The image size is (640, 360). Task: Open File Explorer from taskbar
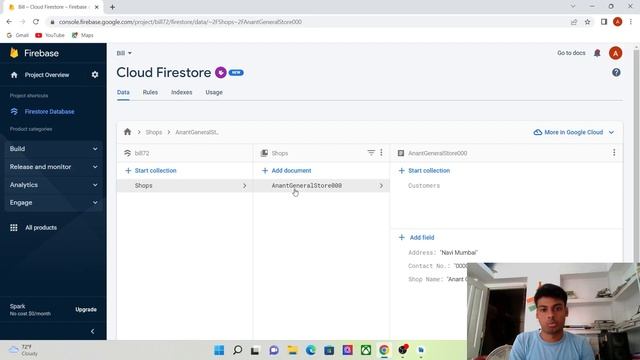click(292, 350)
